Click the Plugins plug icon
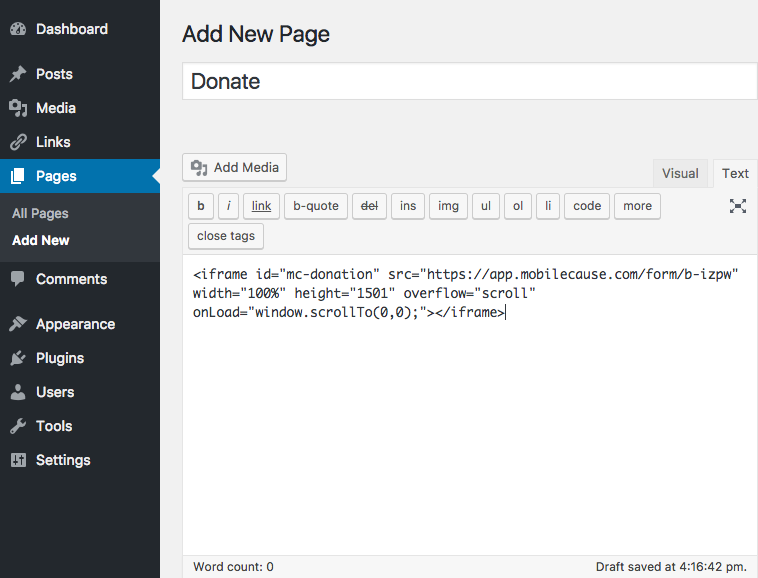 18,358
